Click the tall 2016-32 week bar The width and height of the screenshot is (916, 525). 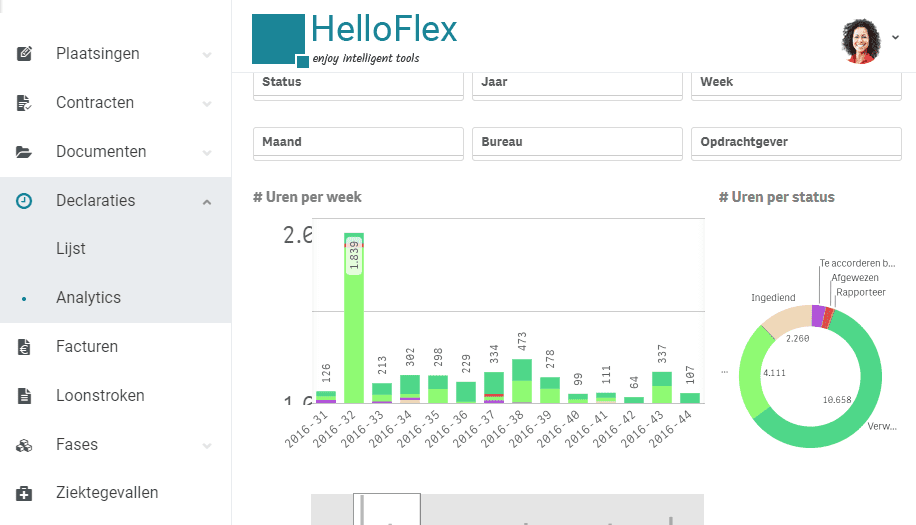[x=354, y=318]
